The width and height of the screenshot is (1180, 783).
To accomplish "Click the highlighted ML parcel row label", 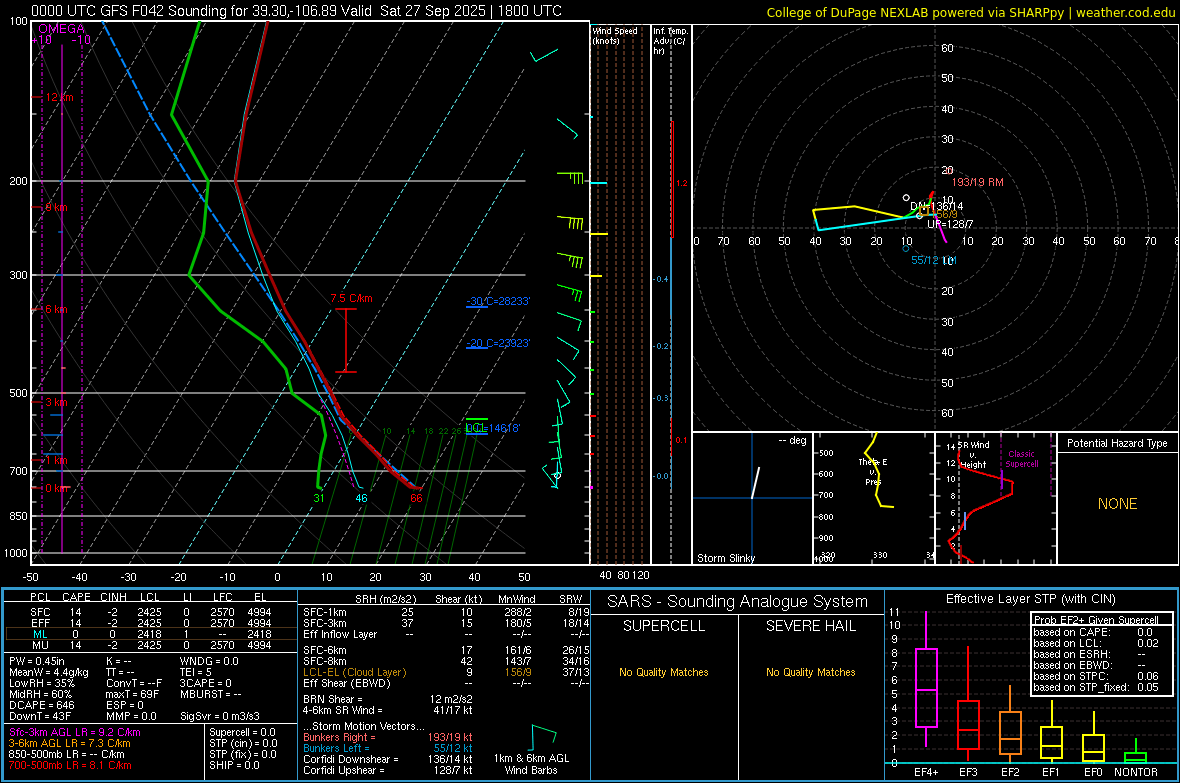I will click(40, 634).
